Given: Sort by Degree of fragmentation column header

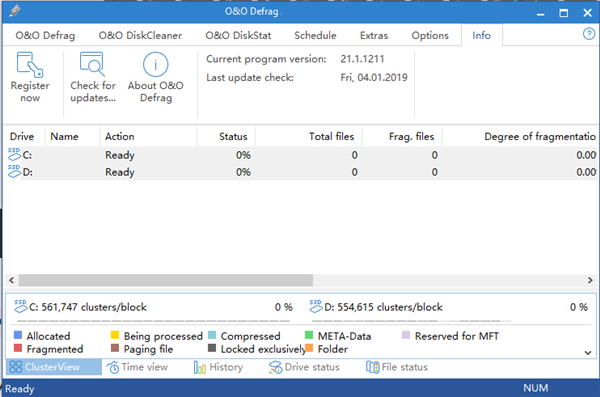Looking at the screenshot, I should pyautogui.click(x=520, y=137).
